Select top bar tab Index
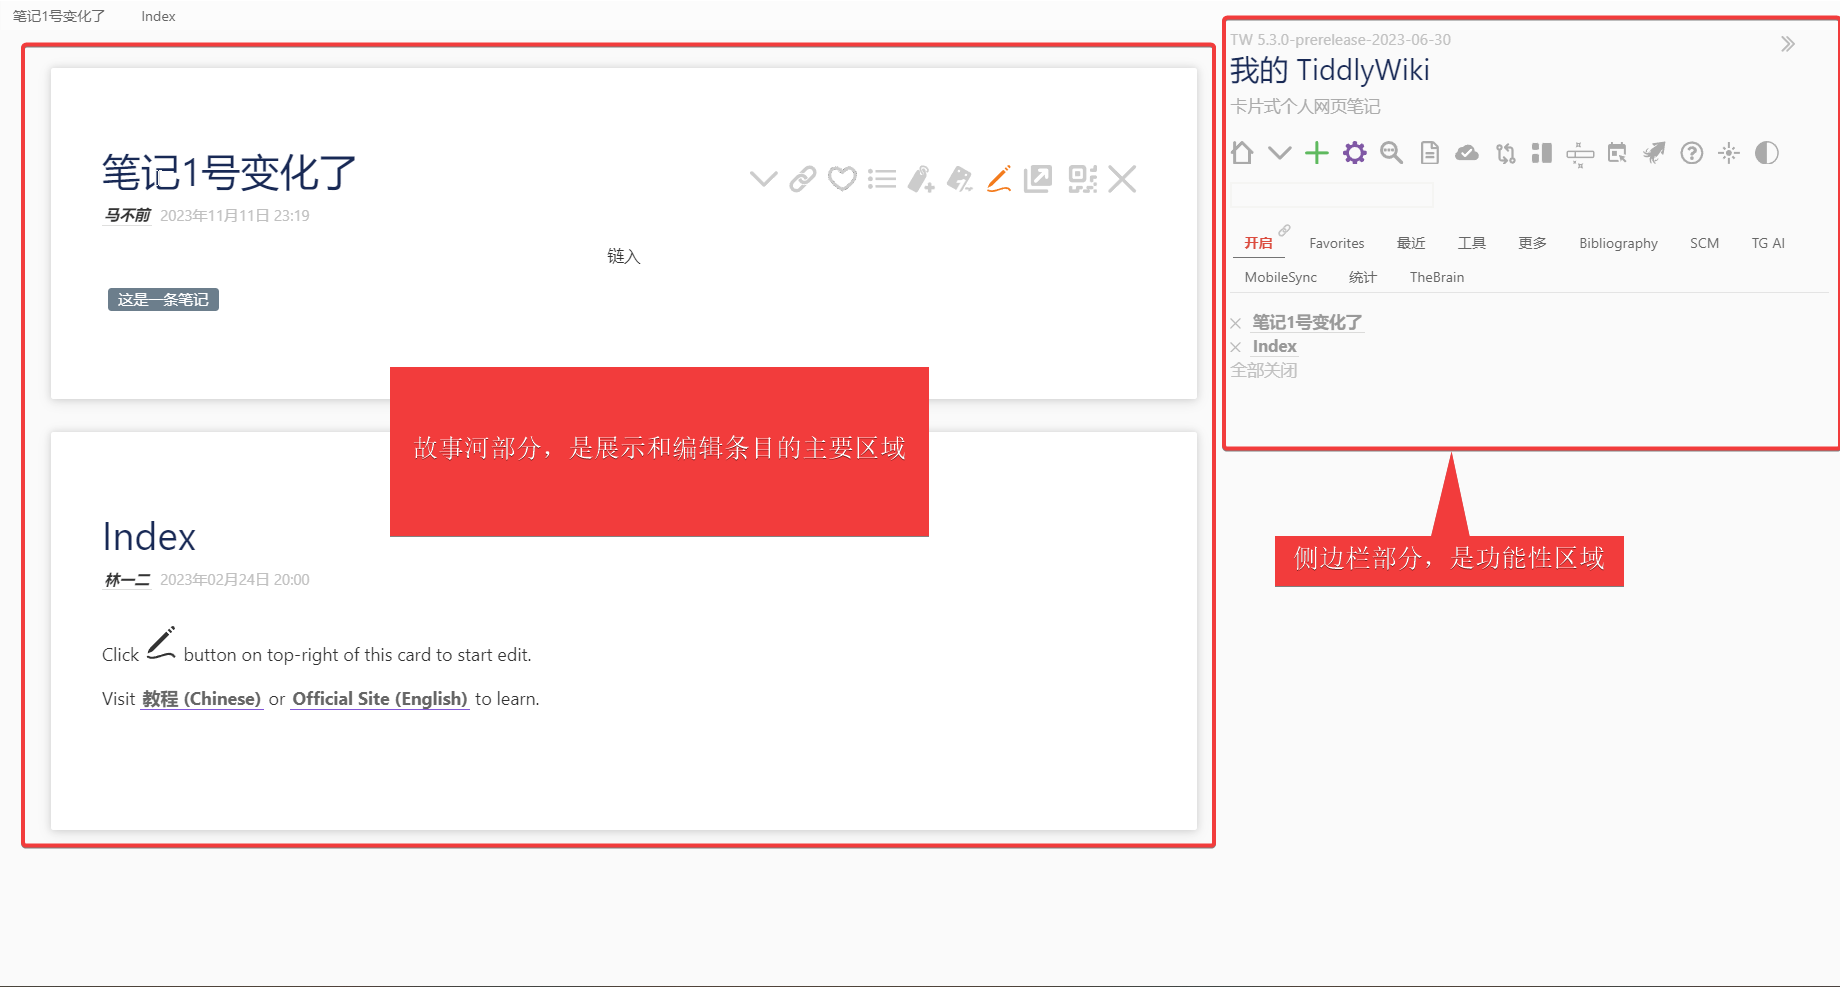This screenshot has height=987, width=1840. tap(158, 16)
